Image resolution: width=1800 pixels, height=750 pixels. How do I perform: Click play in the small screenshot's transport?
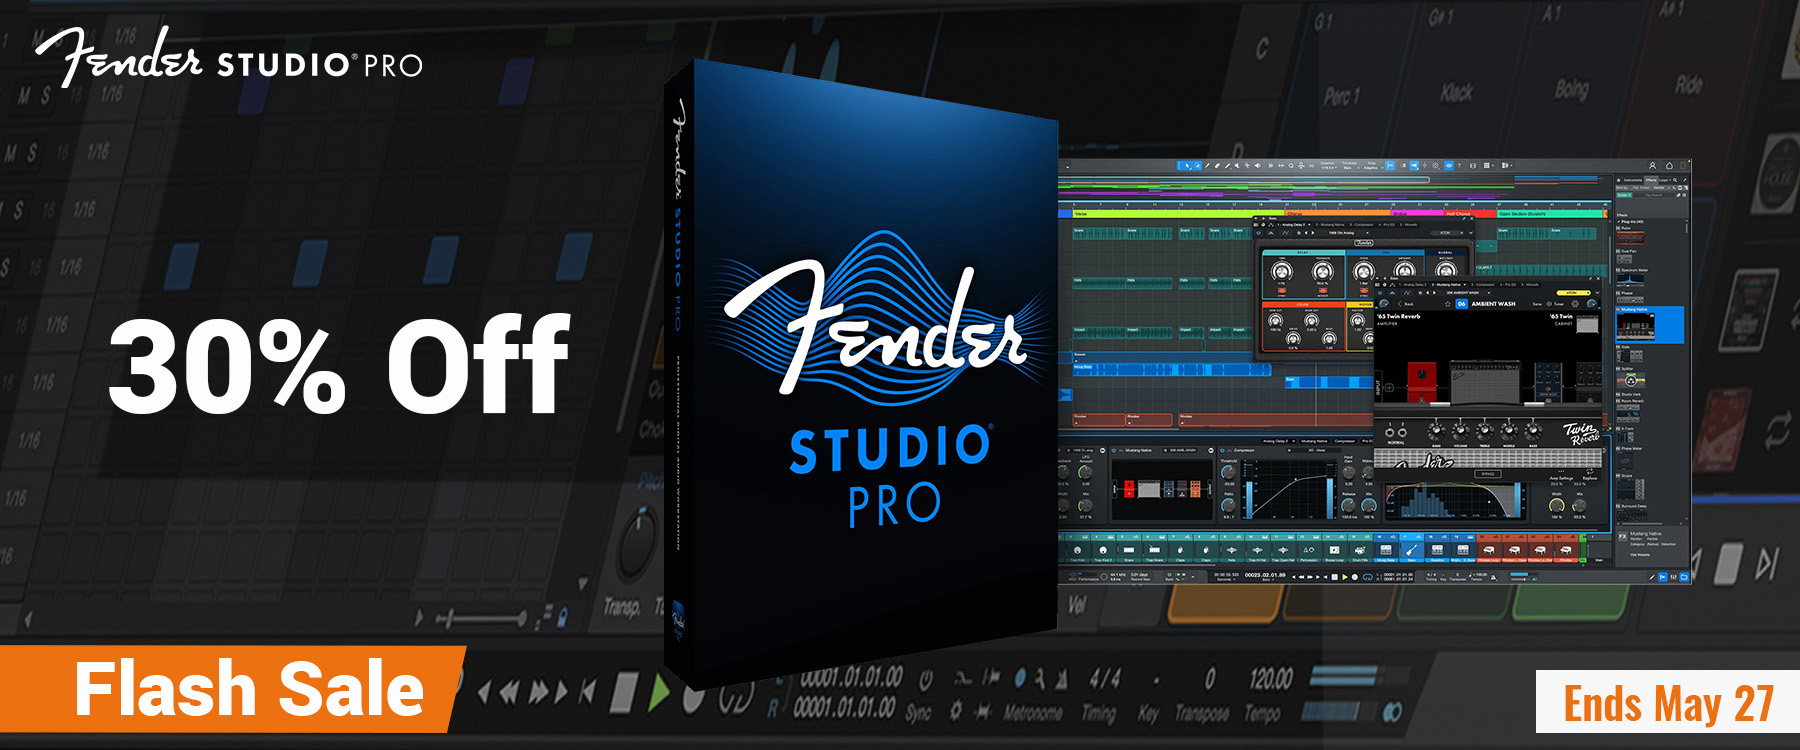point(1345,577)
